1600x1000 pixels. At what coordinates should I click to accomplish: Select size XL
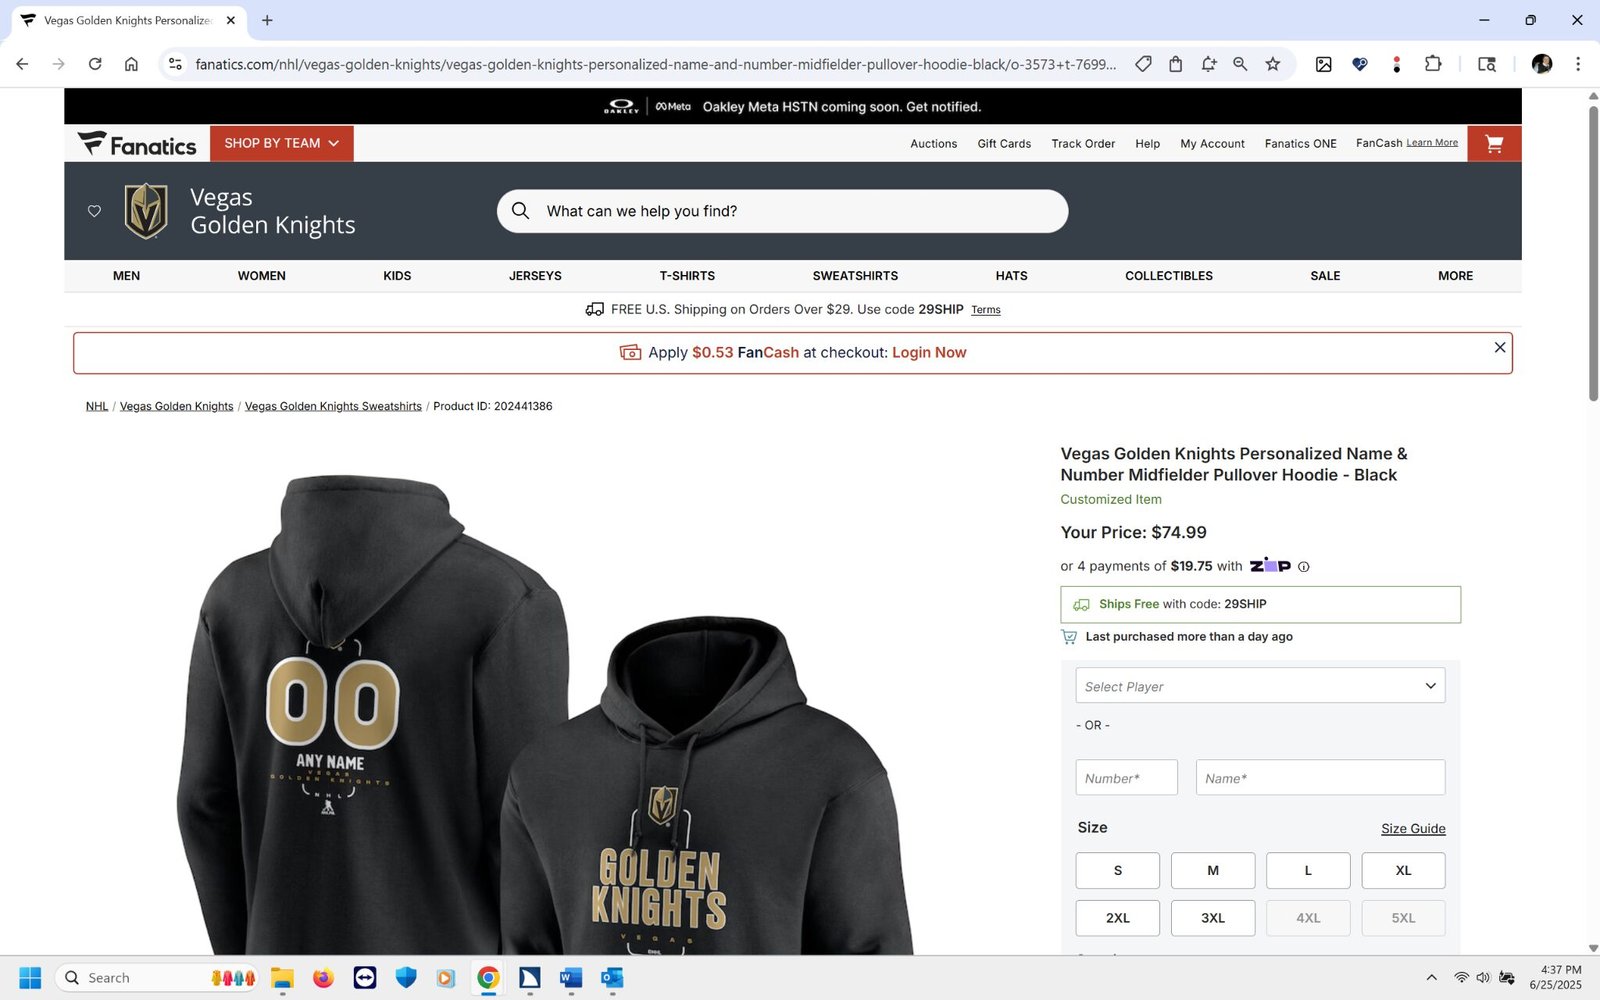[1403, 871]
